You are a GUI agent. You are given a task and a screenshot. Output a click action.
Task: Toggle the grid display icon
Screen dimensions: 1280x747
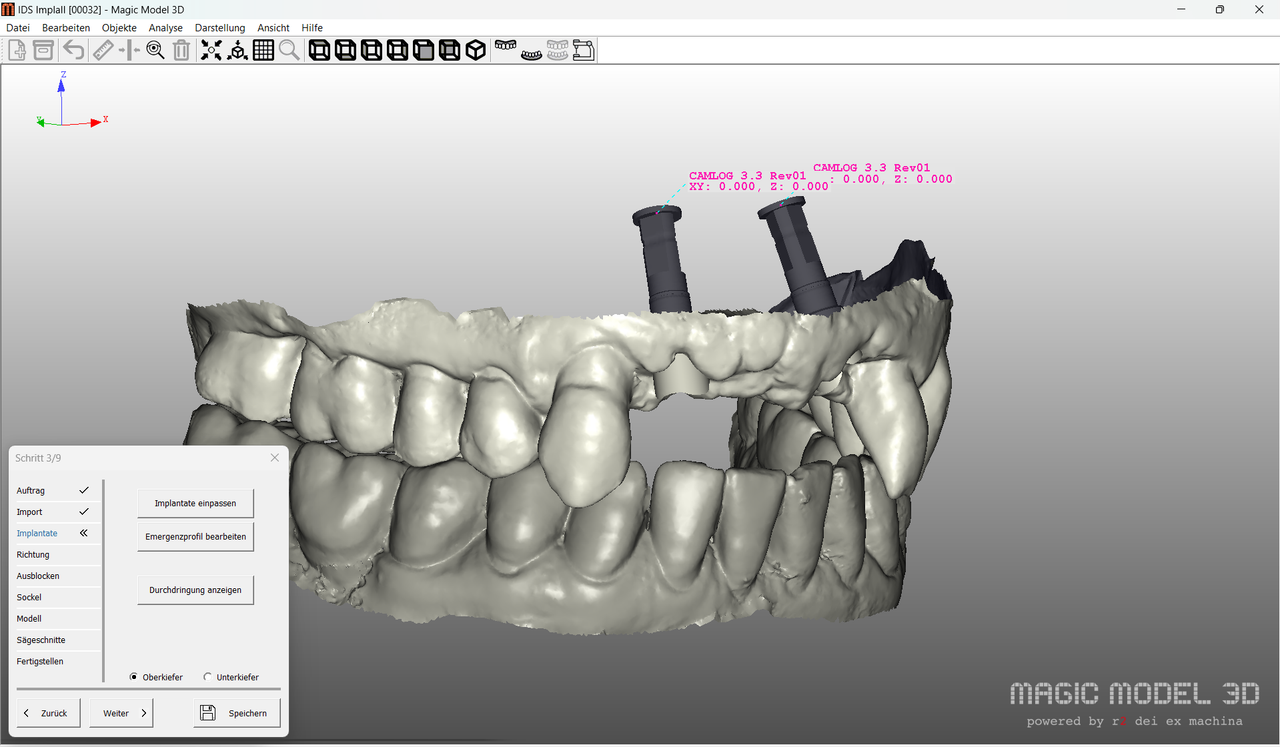pos(263,50)
